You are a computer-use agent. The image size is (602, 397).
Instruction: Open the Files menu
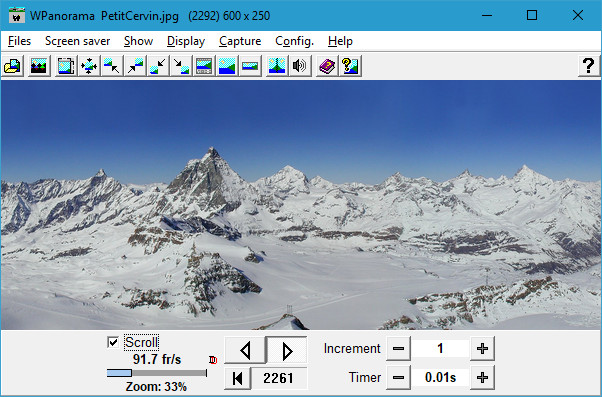[x=19, y=41]
